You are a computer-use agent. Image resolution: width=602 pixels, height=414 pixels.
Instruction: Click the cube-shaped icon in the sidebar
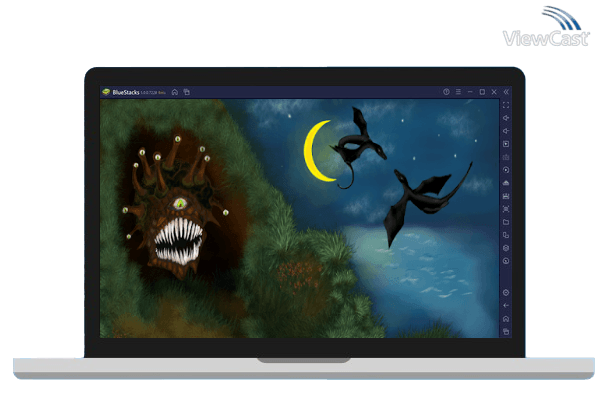click(506, 248)
